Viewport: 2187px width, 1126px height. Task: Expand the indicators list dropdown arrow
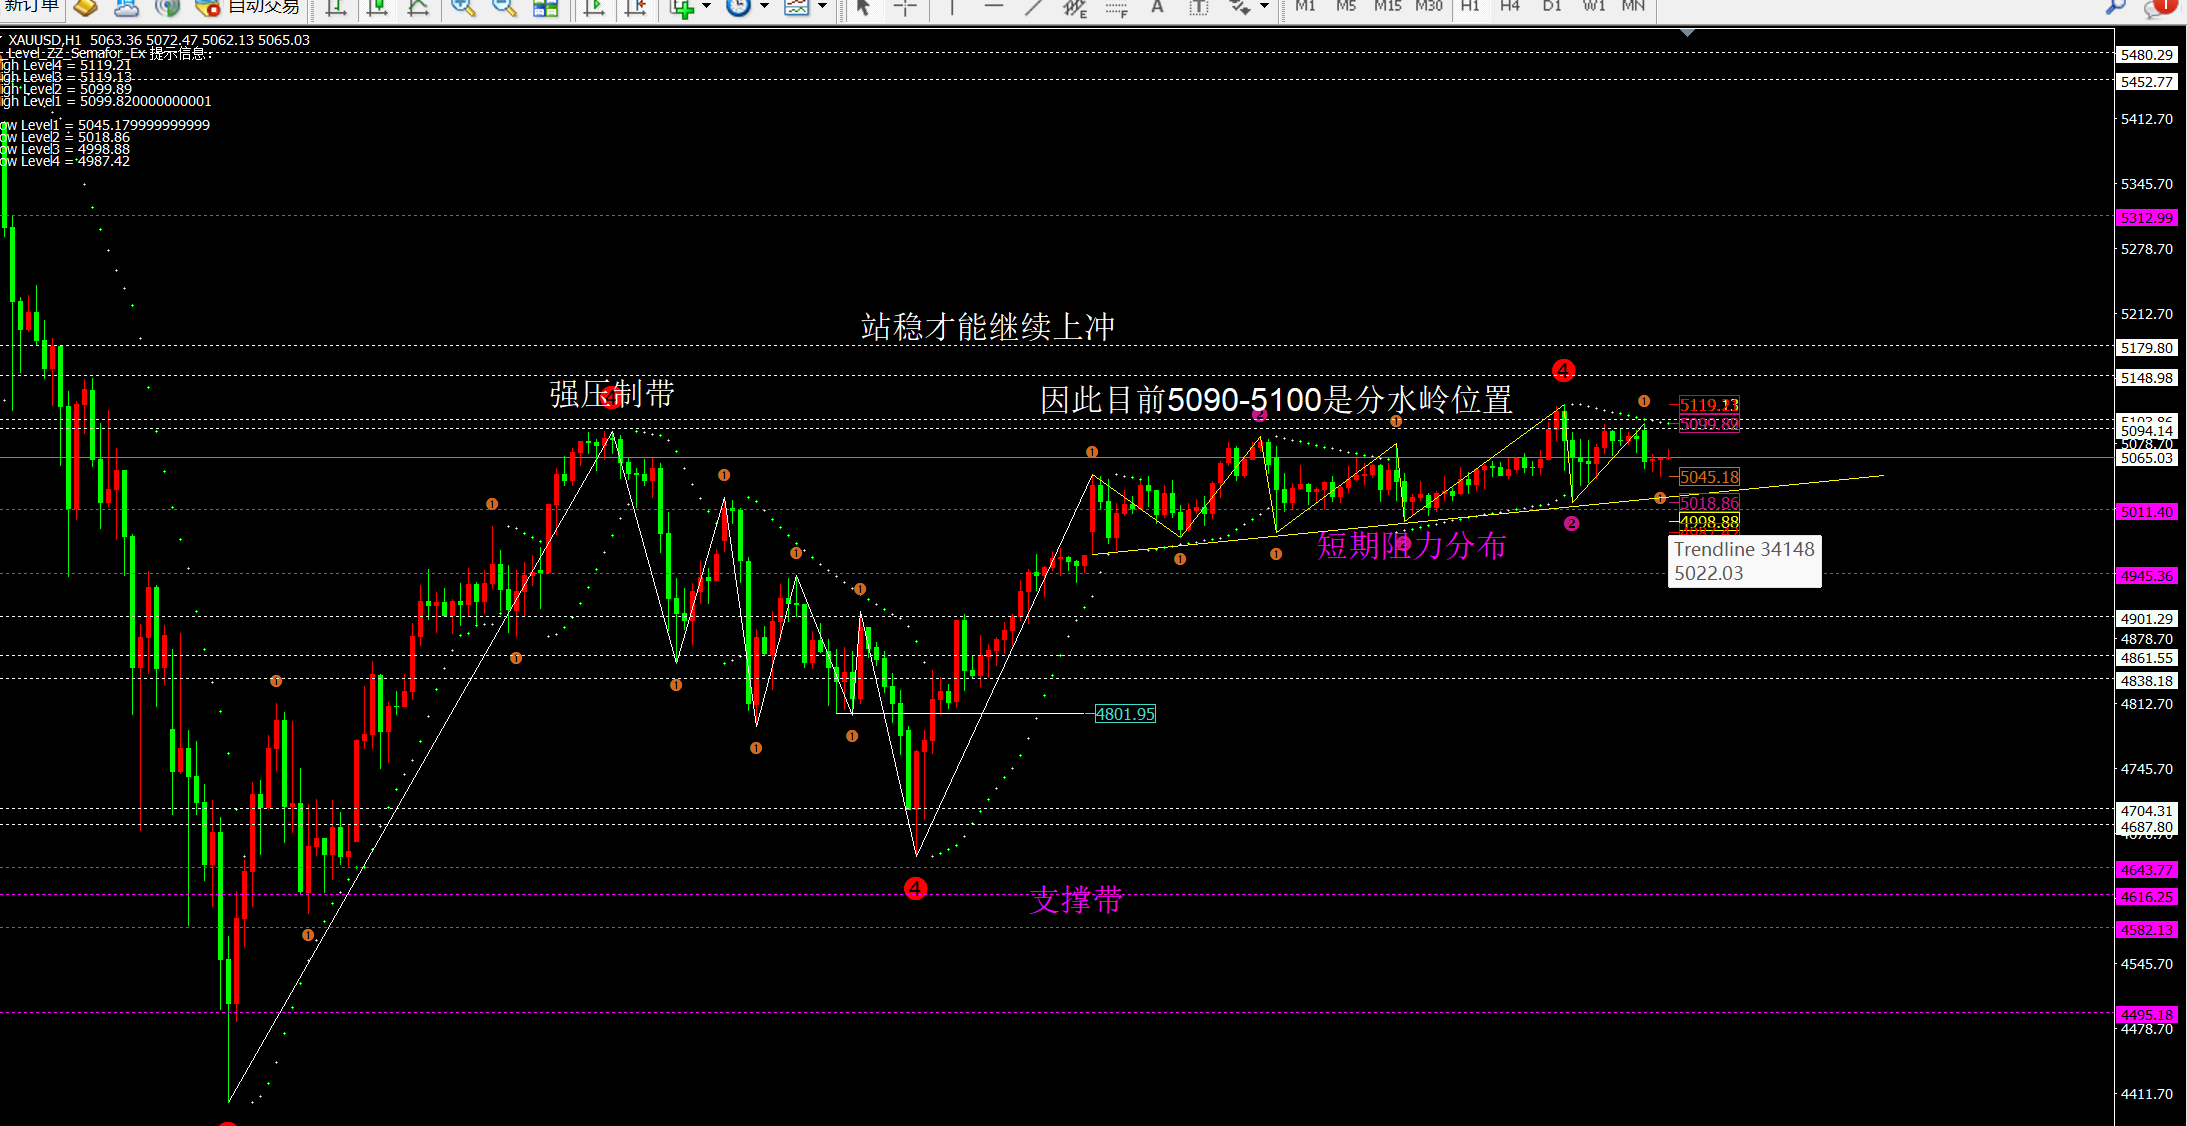click(706, 6)
